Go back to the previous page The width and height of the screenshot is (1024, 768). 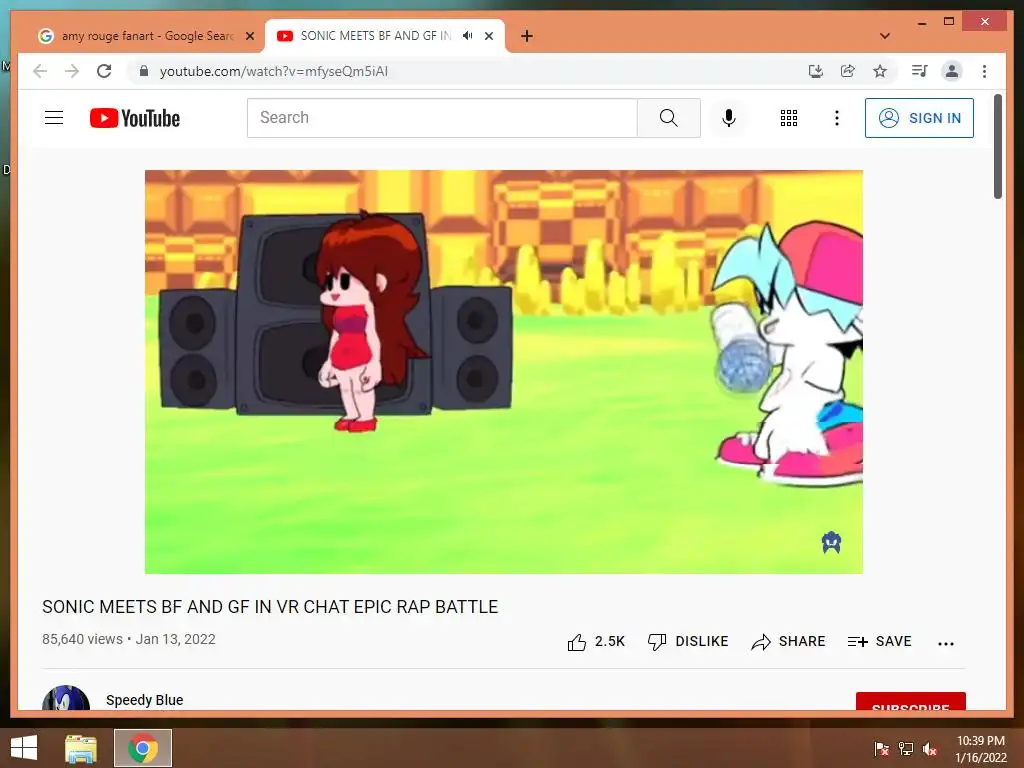(40, 71)
